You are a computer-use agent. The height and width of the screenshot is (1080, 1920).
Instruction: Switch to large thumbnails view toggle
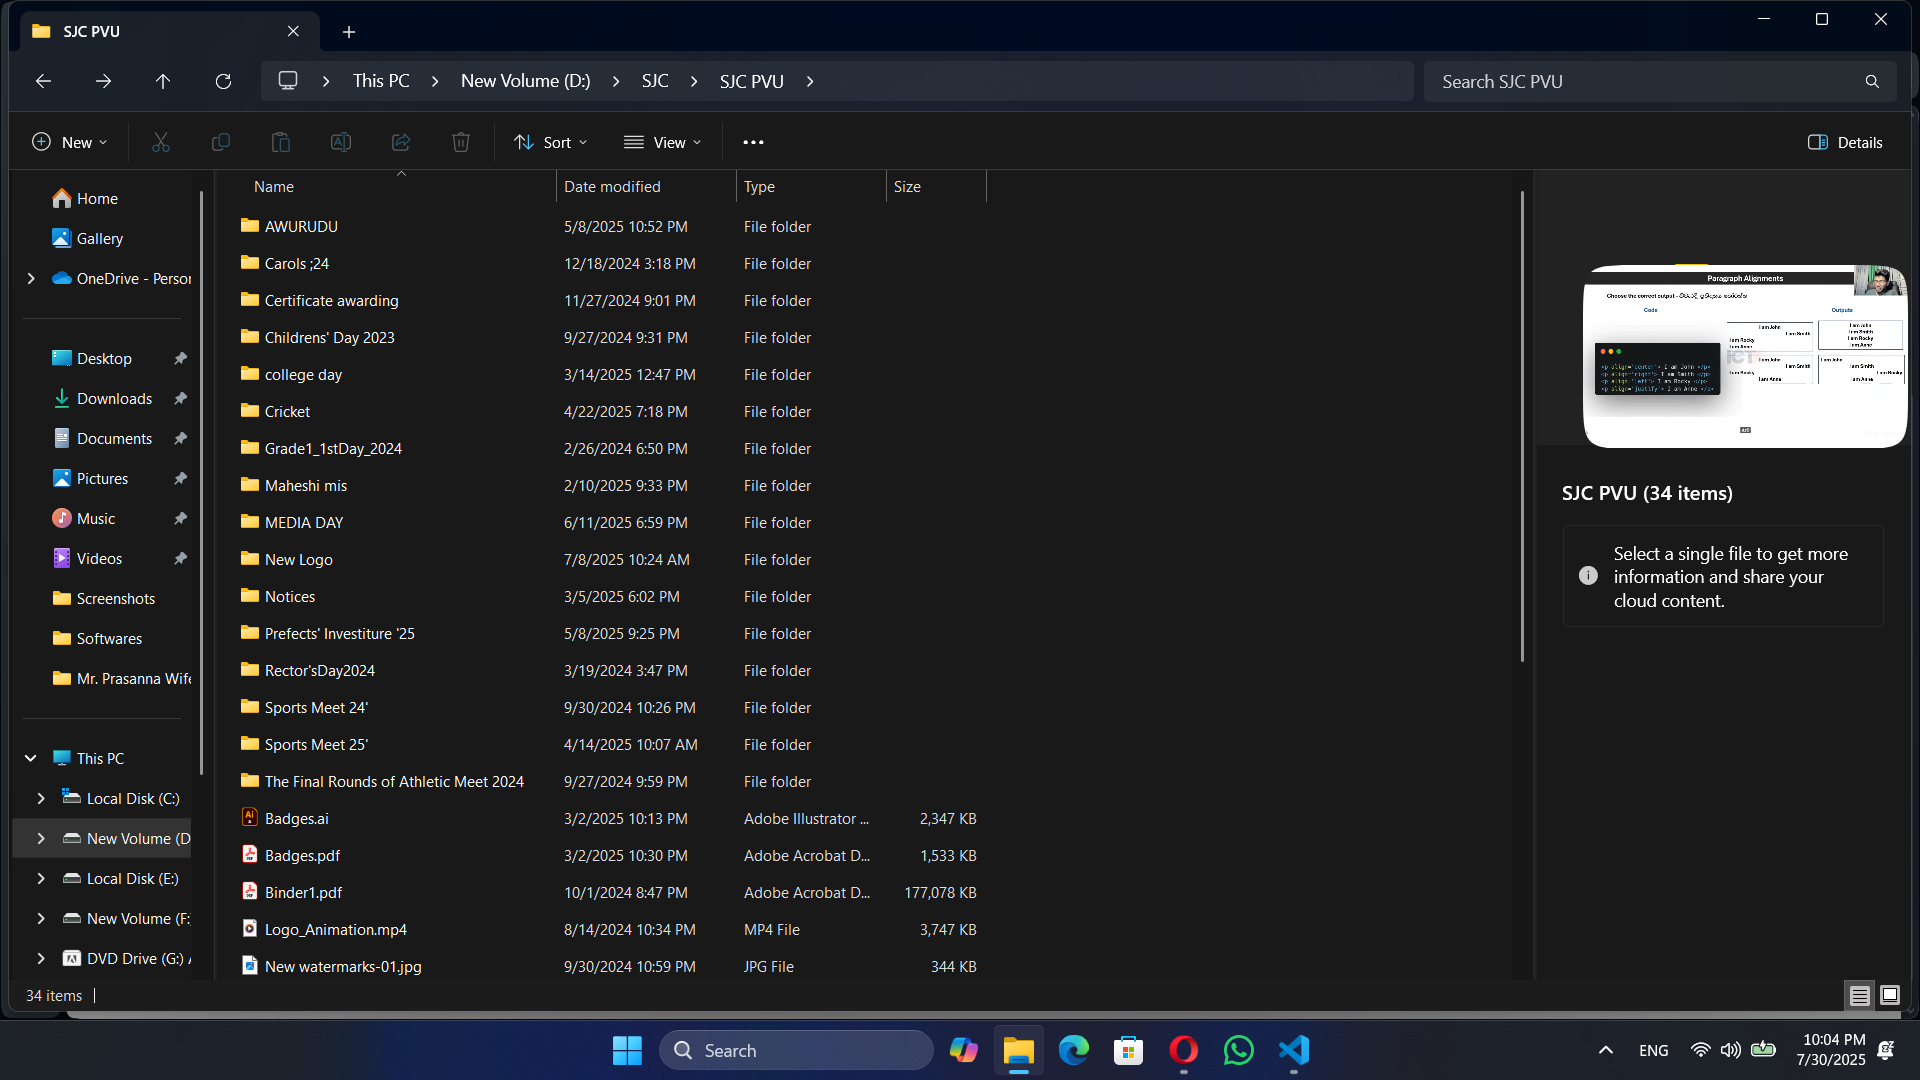[x=1890, y=995]
